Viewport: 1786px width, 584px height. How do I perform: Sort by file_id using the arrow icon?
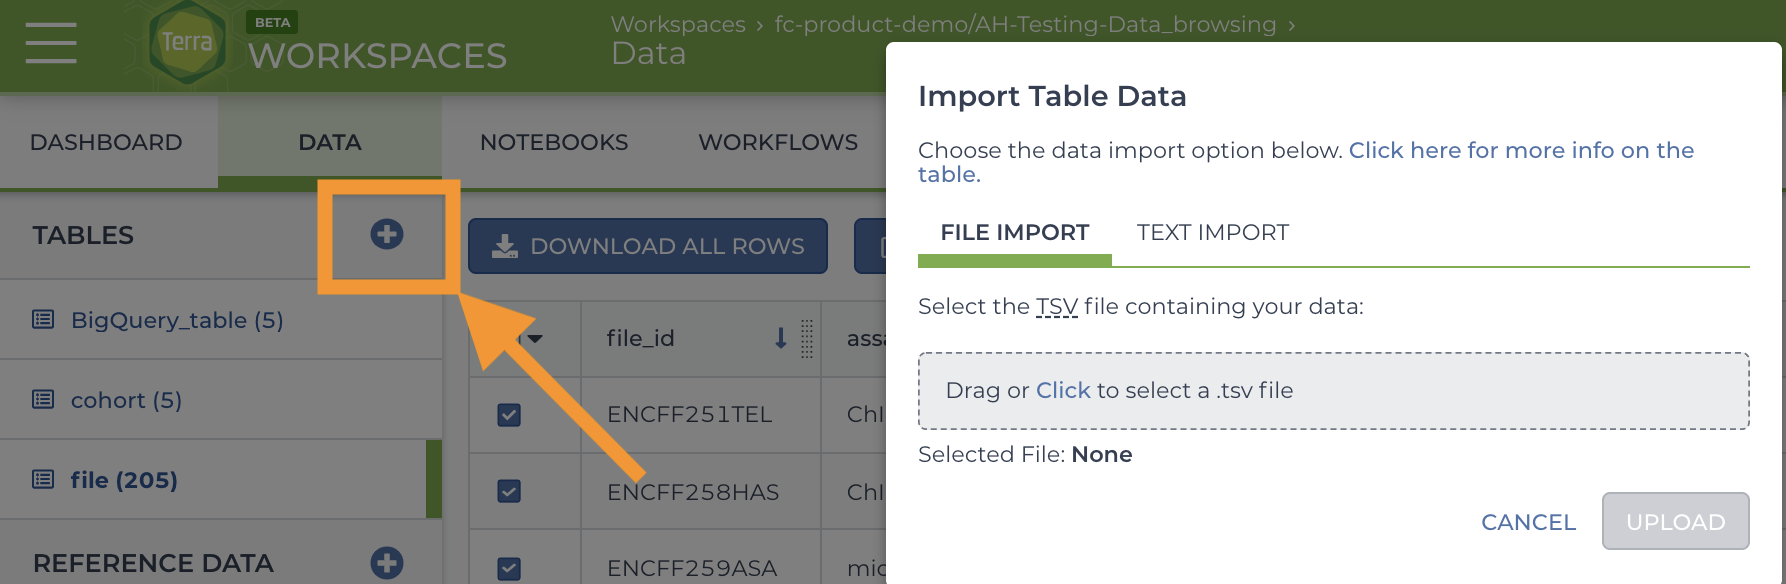pos(781,338)
